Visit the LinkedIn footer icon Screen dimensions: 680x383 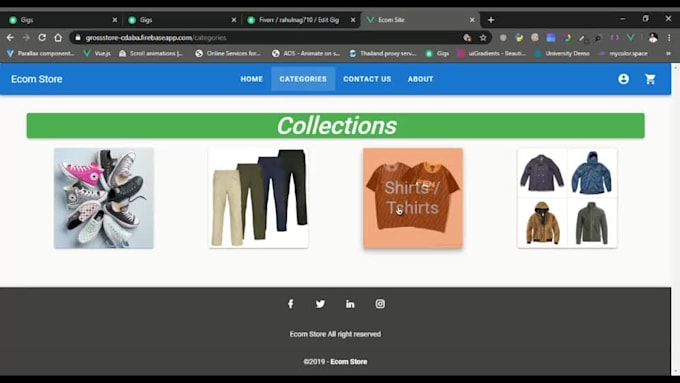pyautogui.click(x=350, y=304)
